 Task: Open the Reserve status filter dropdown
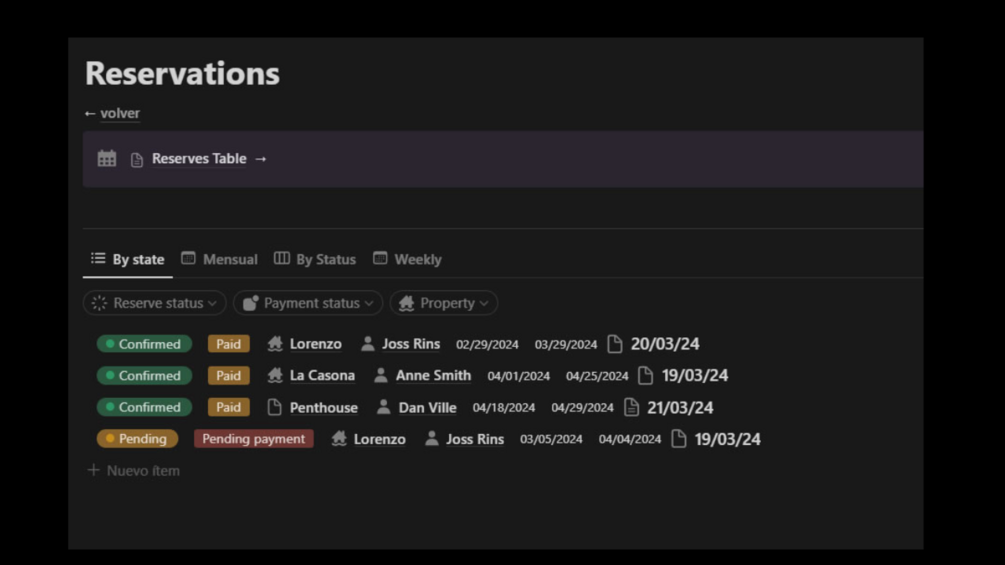coord(154,303)
